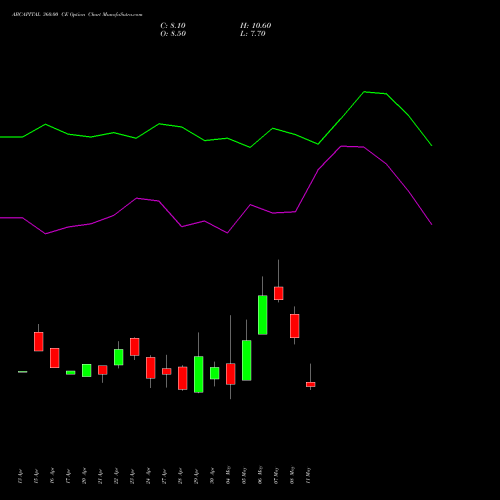Click the 07 May date label
The height and width of the screenshot is (500, 500).
pos(276,475)
